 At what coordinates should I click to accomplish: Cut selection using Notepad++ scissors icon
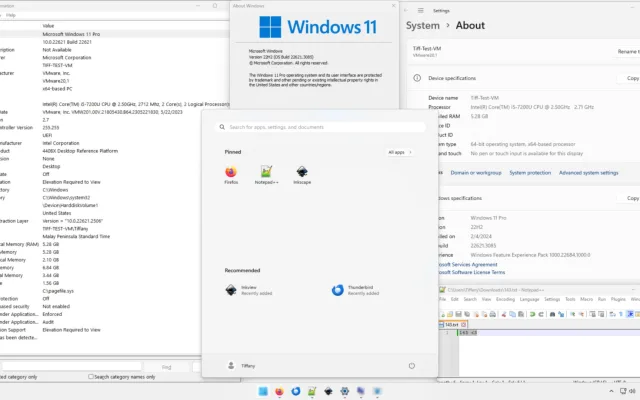pyautogui.click(x=504, y=314)
